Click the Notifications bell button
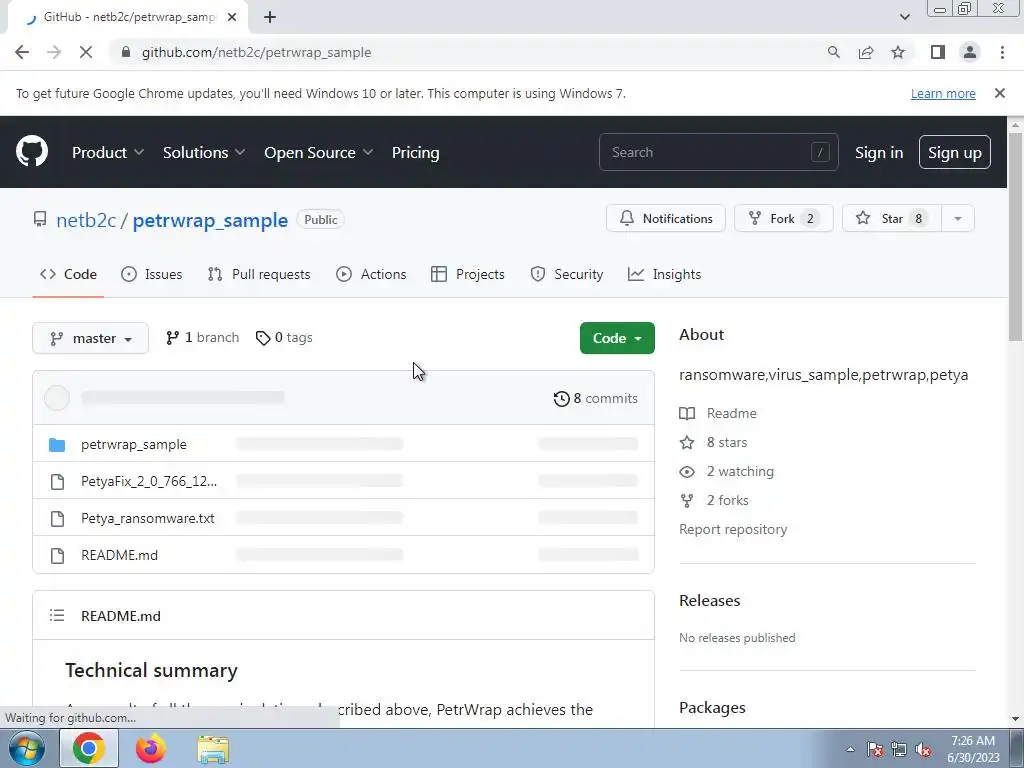 coord(665,219)
